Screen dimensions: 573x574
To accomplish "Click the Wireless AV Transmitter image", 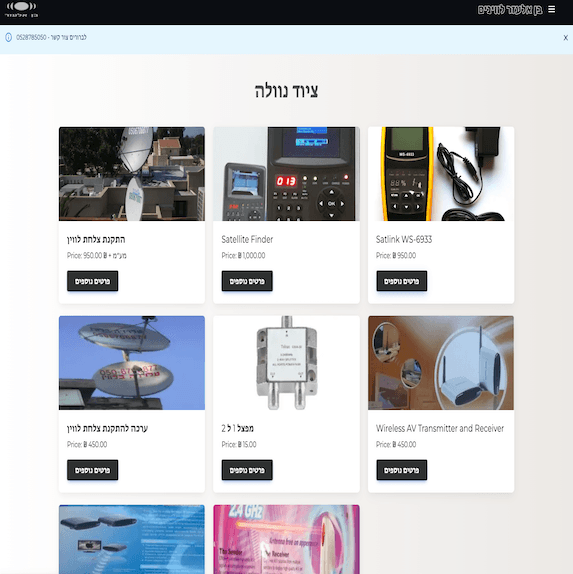I will coord(441,363).
